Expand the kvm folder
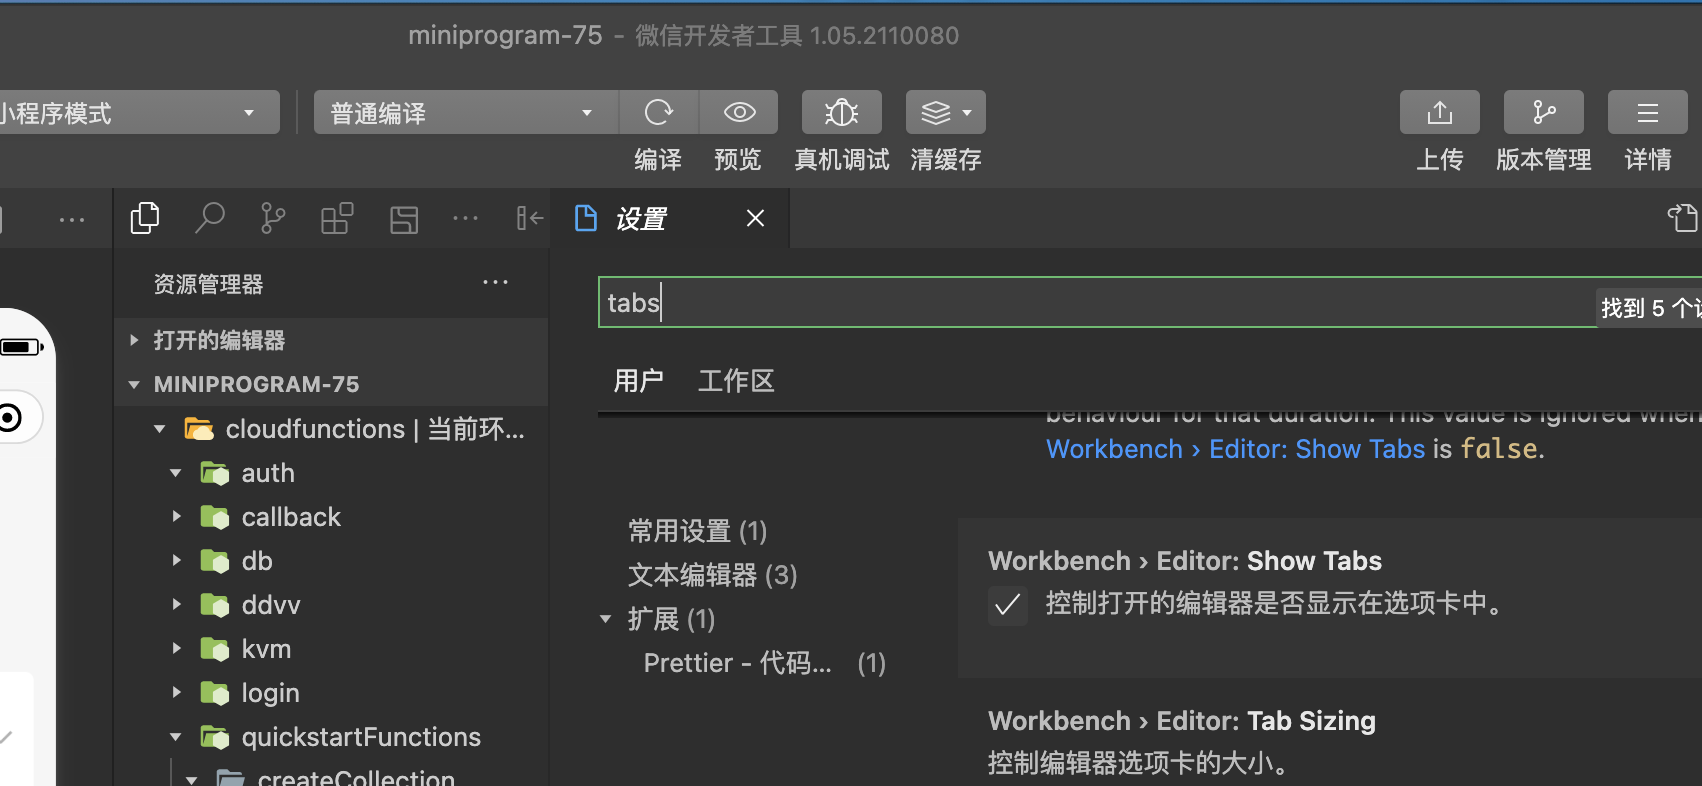Image resolution: width=1702 pixels, height=786 pixels. pyautogui.click(x=176, y=649)
